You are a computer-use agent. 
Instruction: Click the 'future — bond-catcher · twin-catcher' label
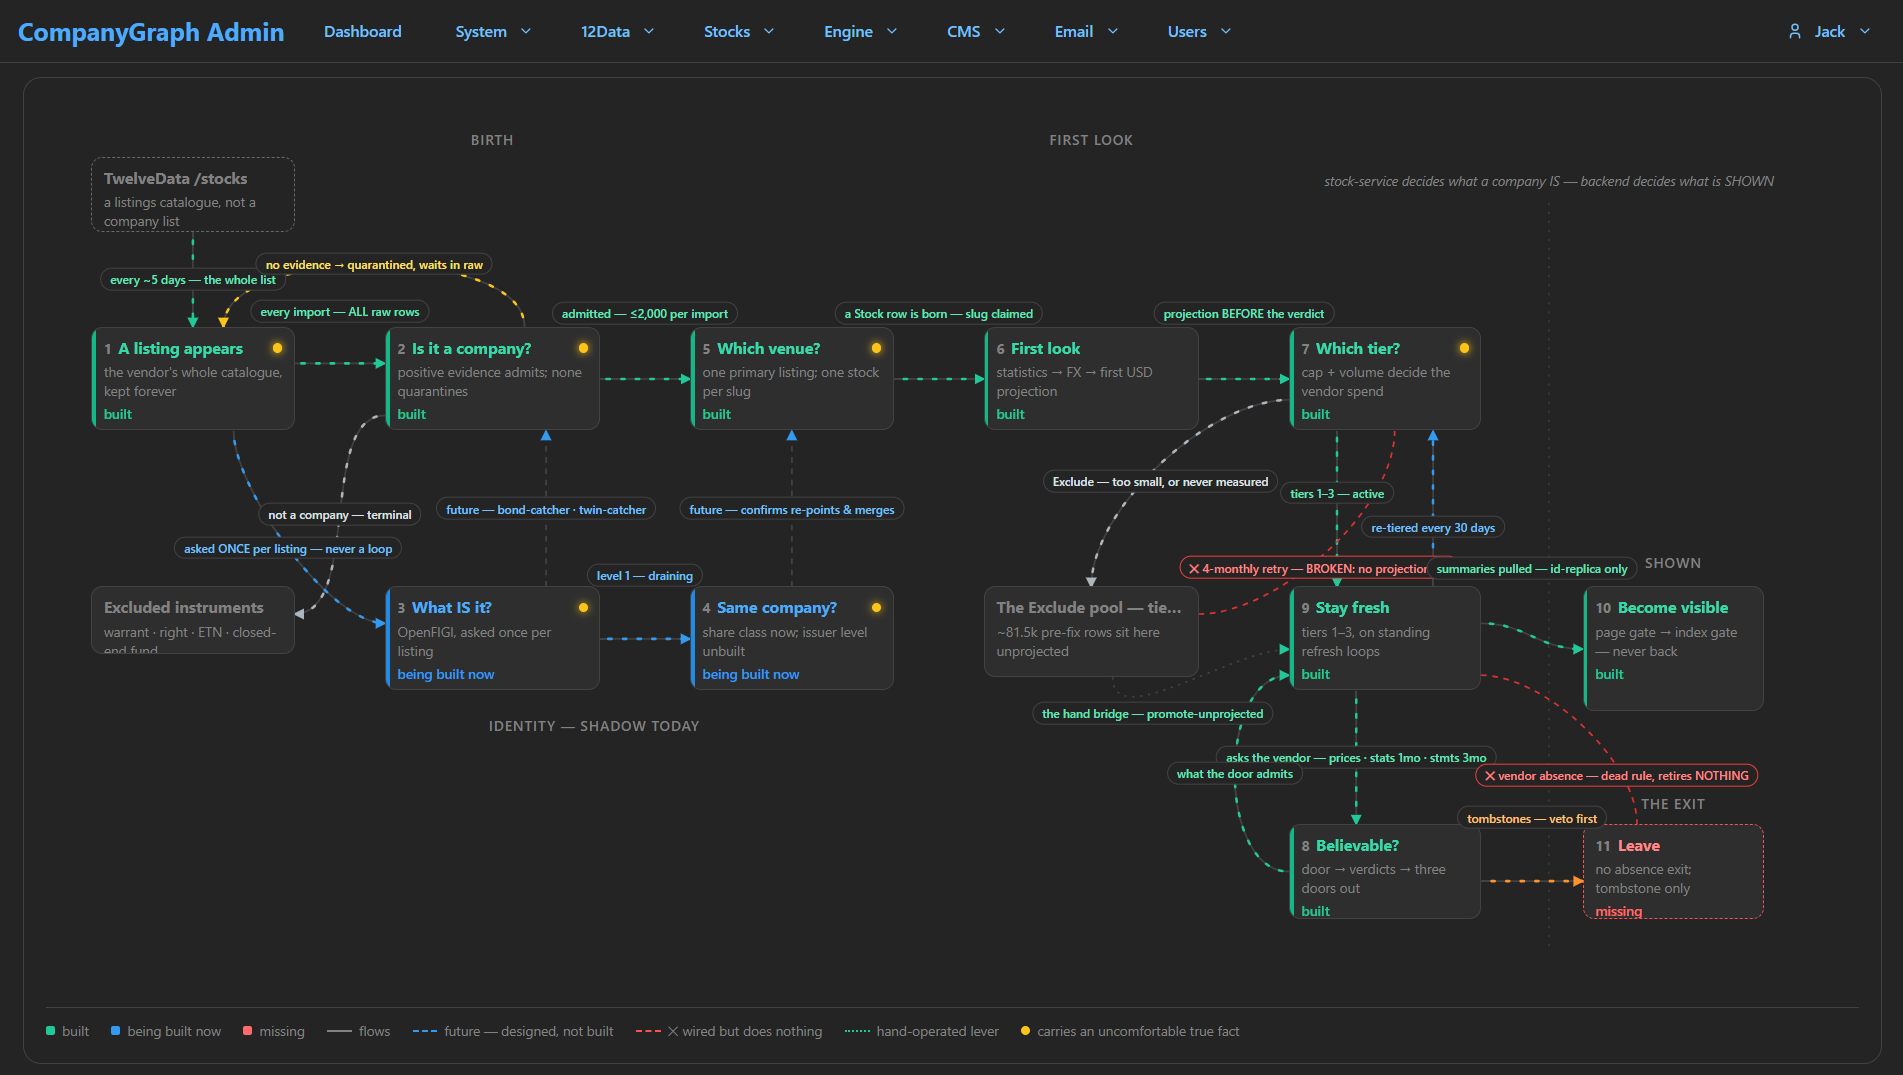pyautogui.click(x=546, y=510)
